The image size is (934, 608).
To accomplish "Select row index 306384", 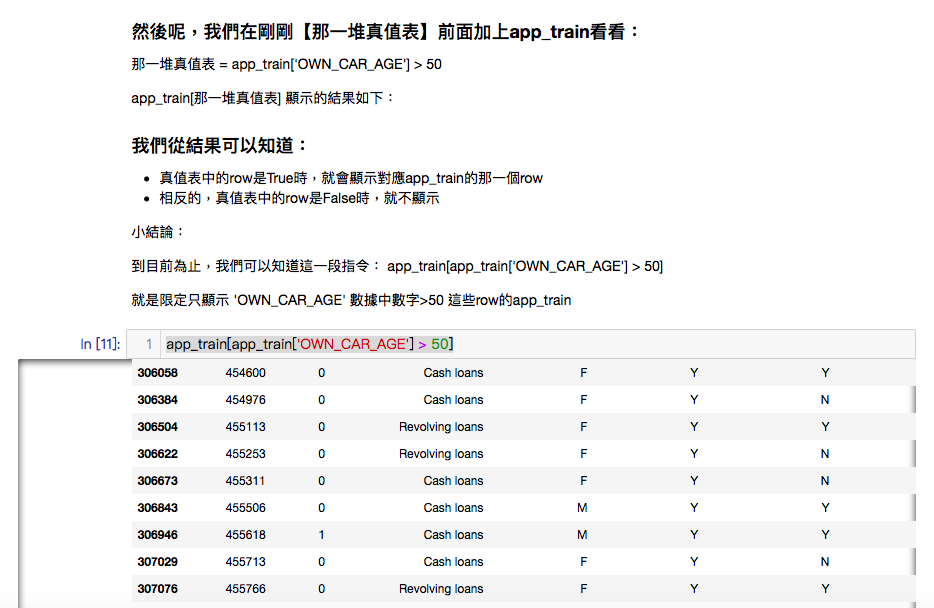I will pos(157,400).
